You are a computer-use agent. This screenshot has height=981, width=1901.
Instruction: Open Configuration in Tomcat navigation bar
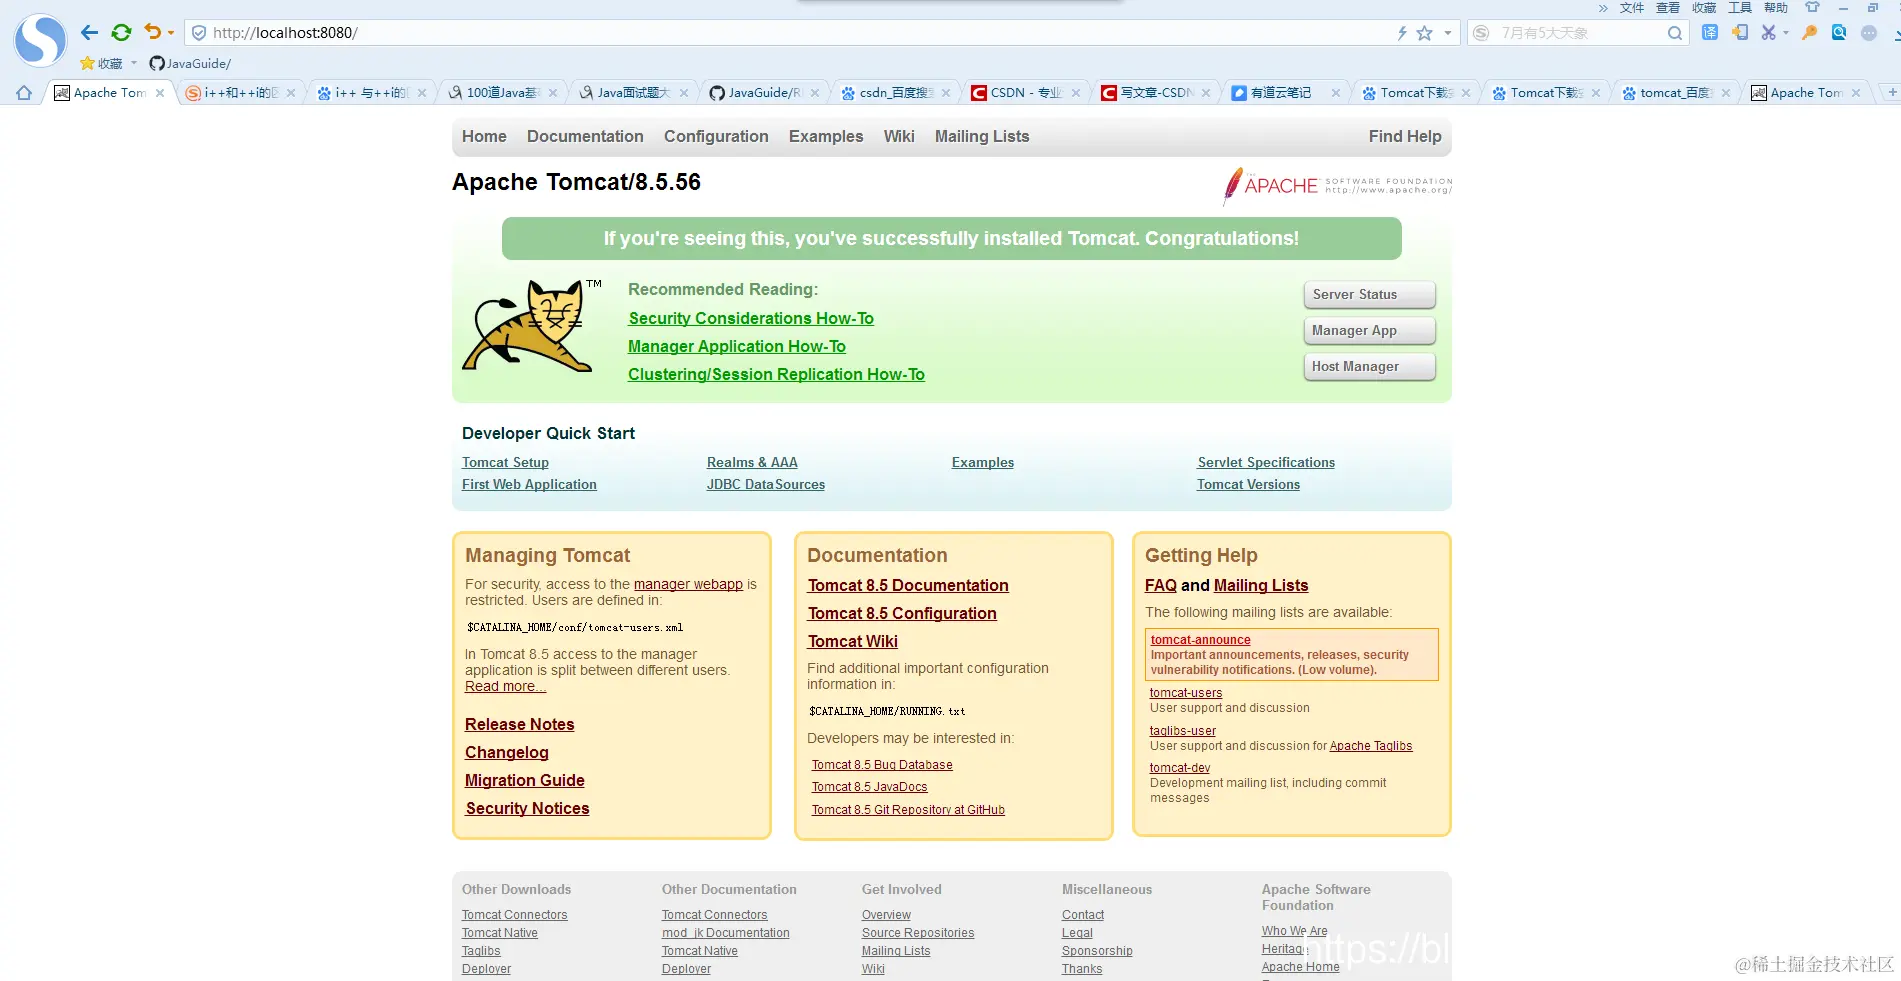pyautogui.click(x=716, y=136)
